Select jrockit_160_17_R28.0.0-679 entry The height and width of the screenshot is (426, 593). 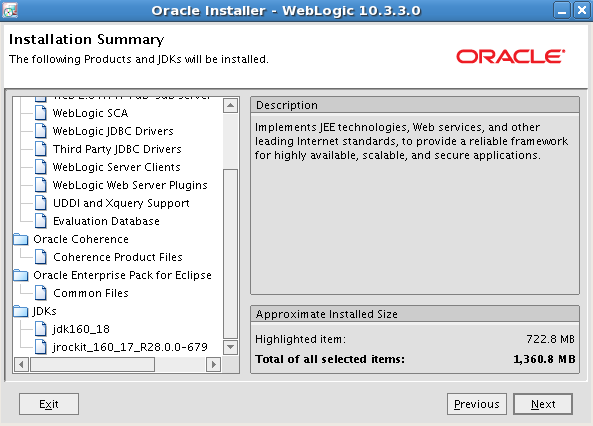point(130,347)
